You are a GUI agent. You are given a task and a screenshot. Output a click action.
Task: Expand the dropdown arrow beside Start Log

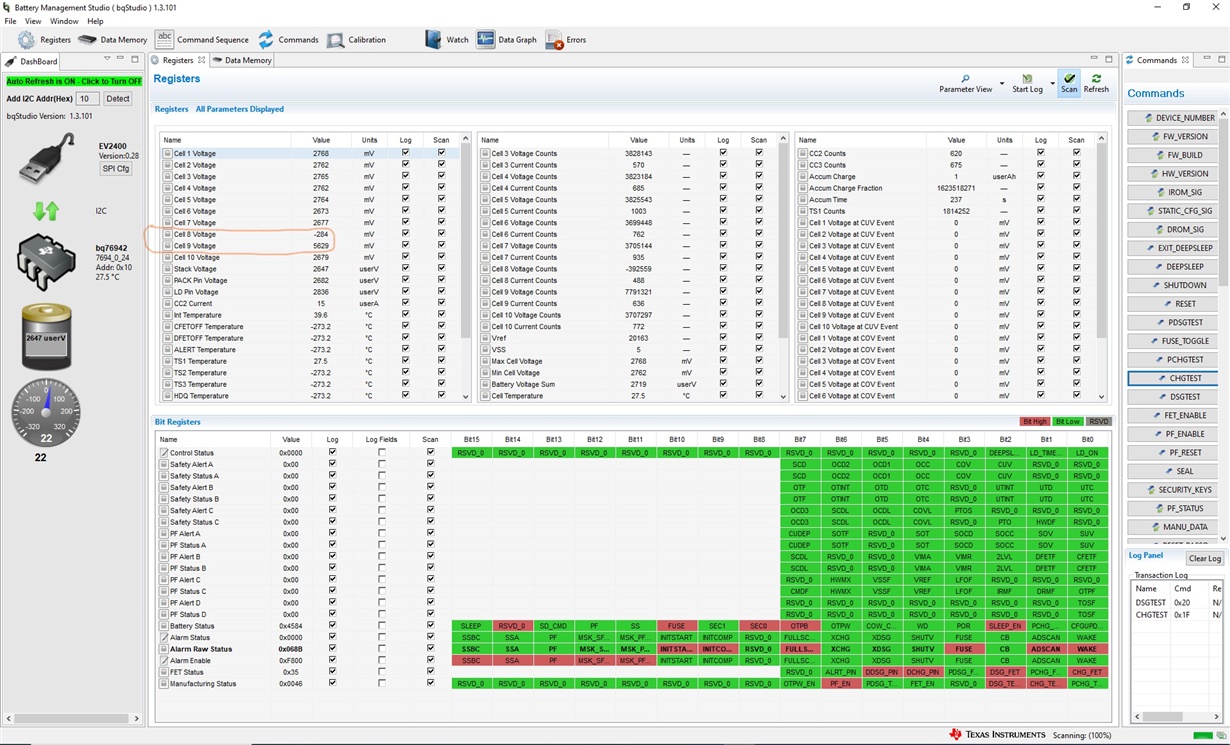coord(1052,83)
